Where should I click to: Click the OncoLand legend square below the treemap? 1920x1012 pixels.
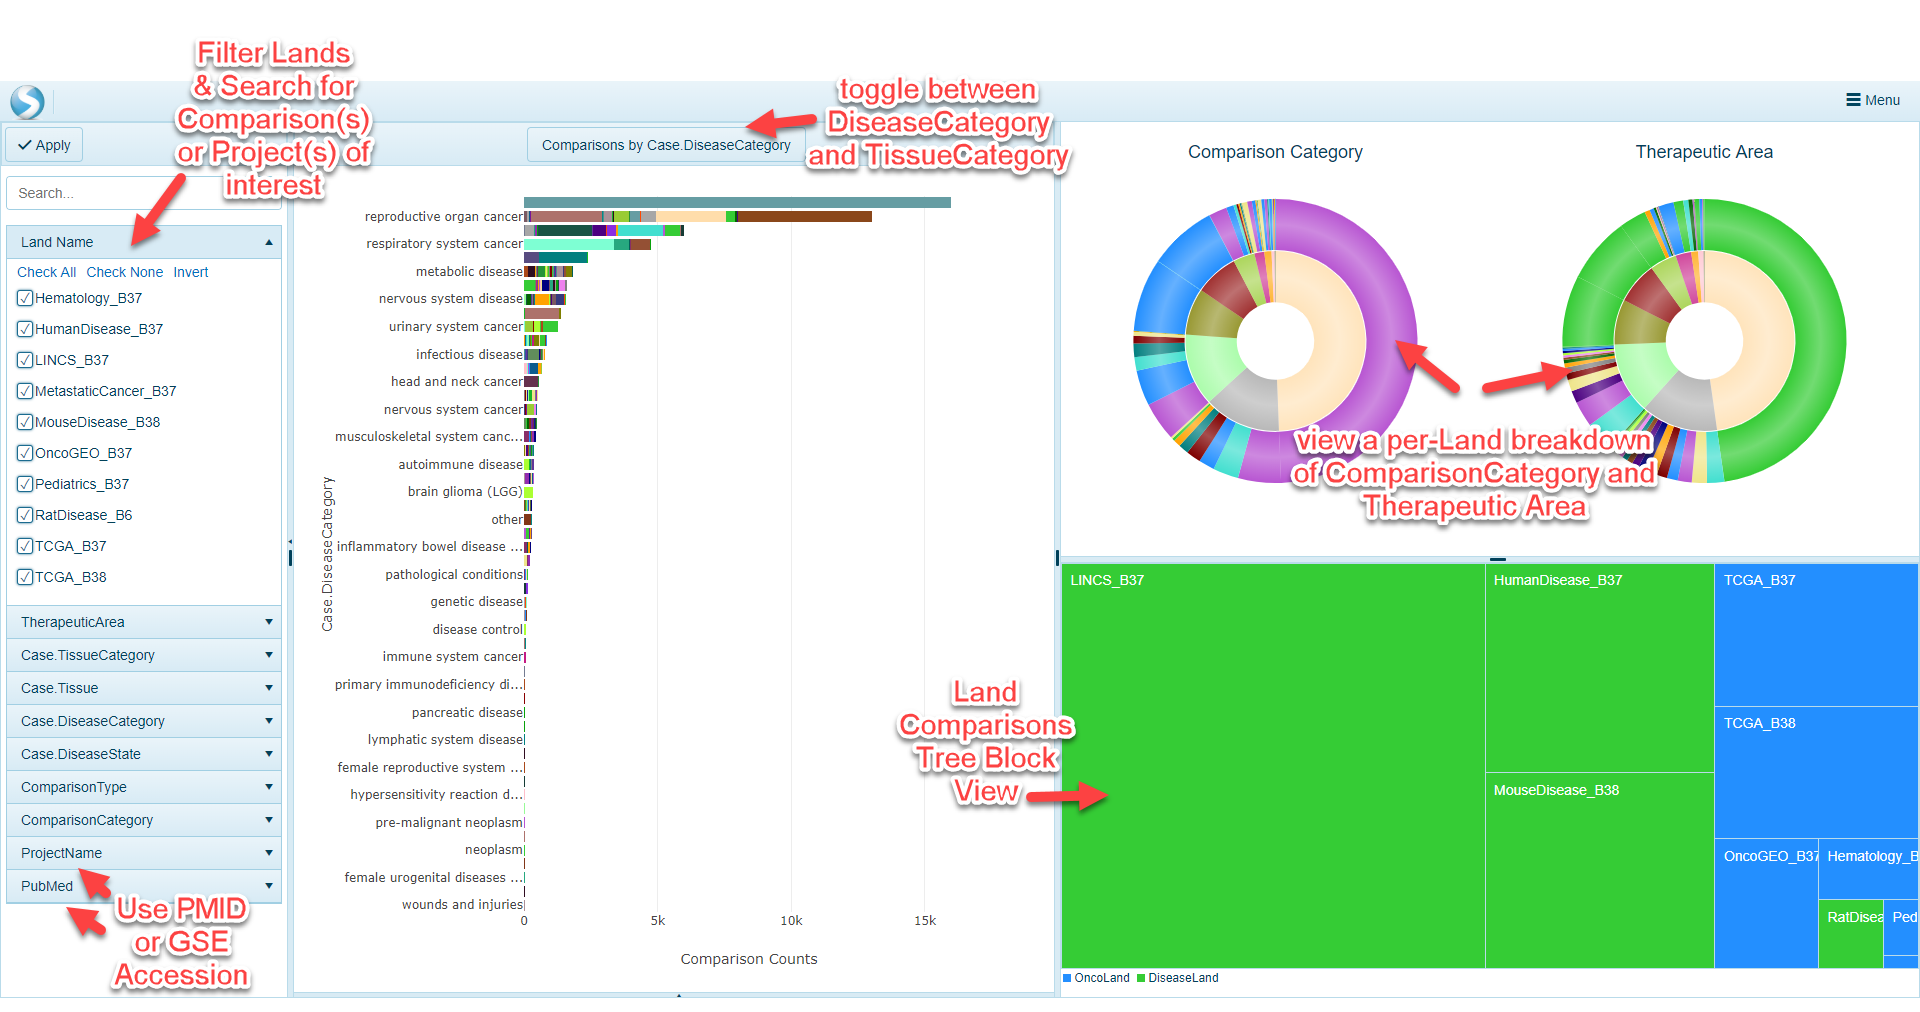tap(1070, 978)
